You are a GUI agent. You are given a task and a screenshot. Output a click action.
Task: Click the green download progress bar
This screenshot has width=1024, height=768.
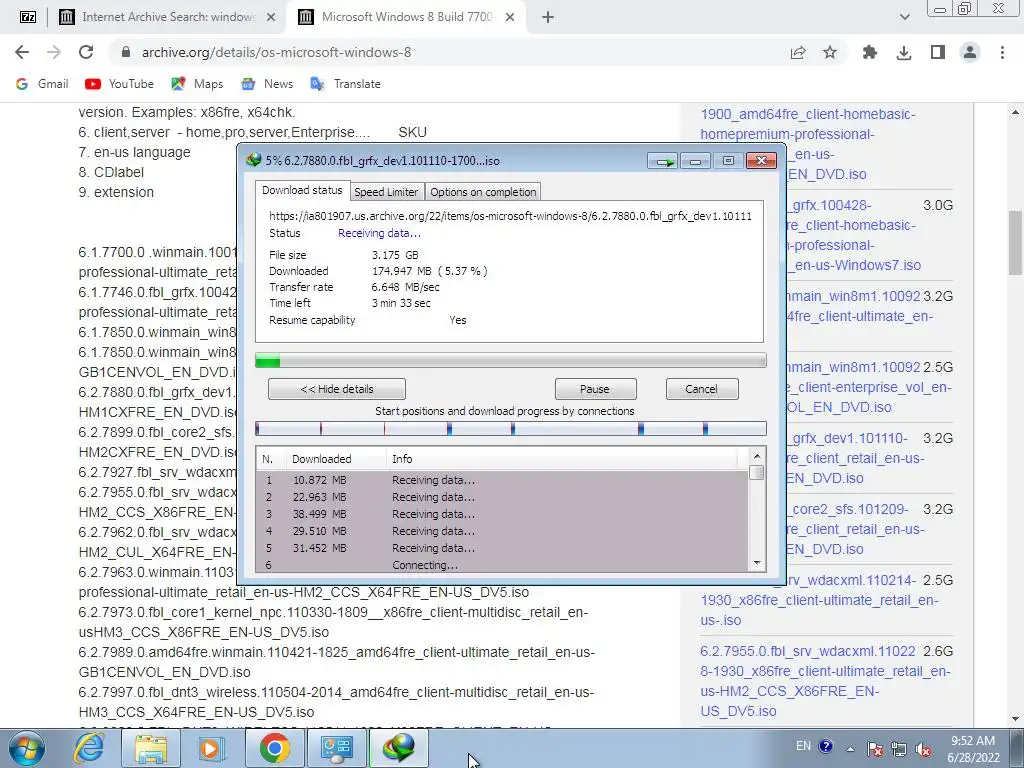(x=511, y=360)
